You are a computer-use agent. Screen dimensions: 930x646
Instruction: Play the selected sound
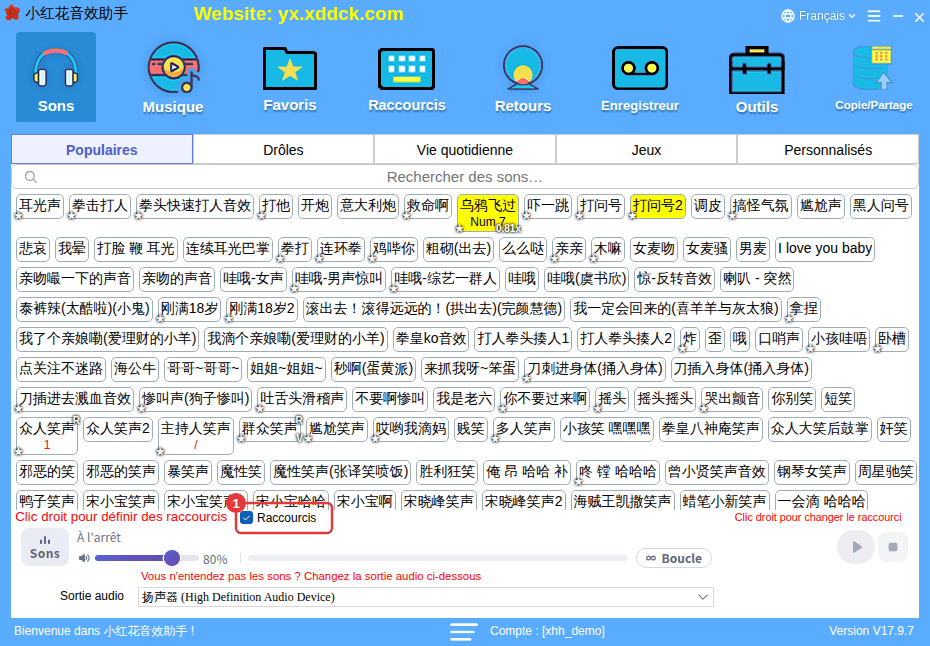coord(855,547)
